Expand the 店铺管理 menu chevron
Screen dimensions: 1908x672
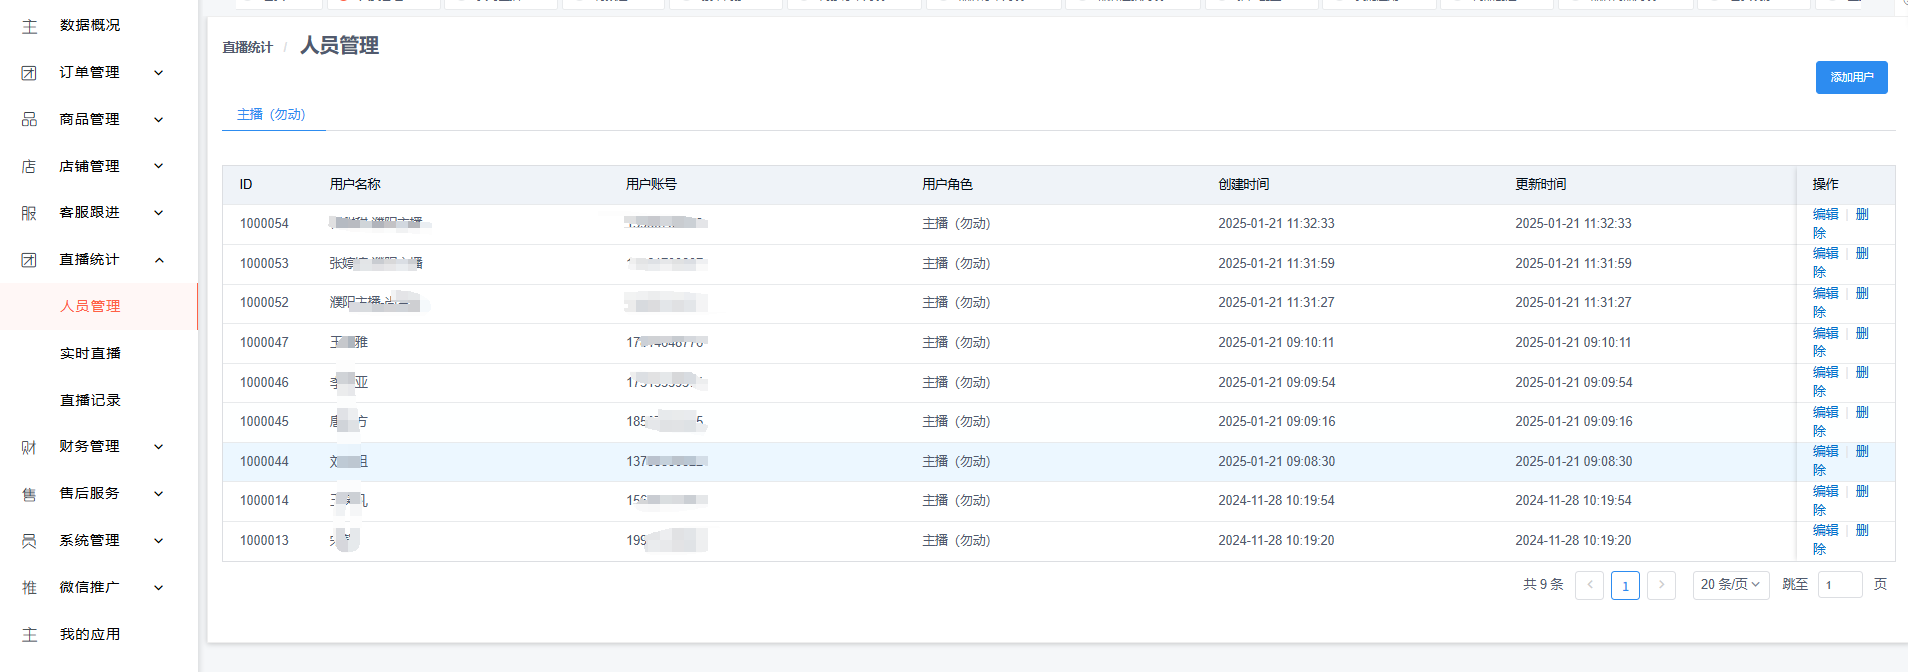coord(158,166)
